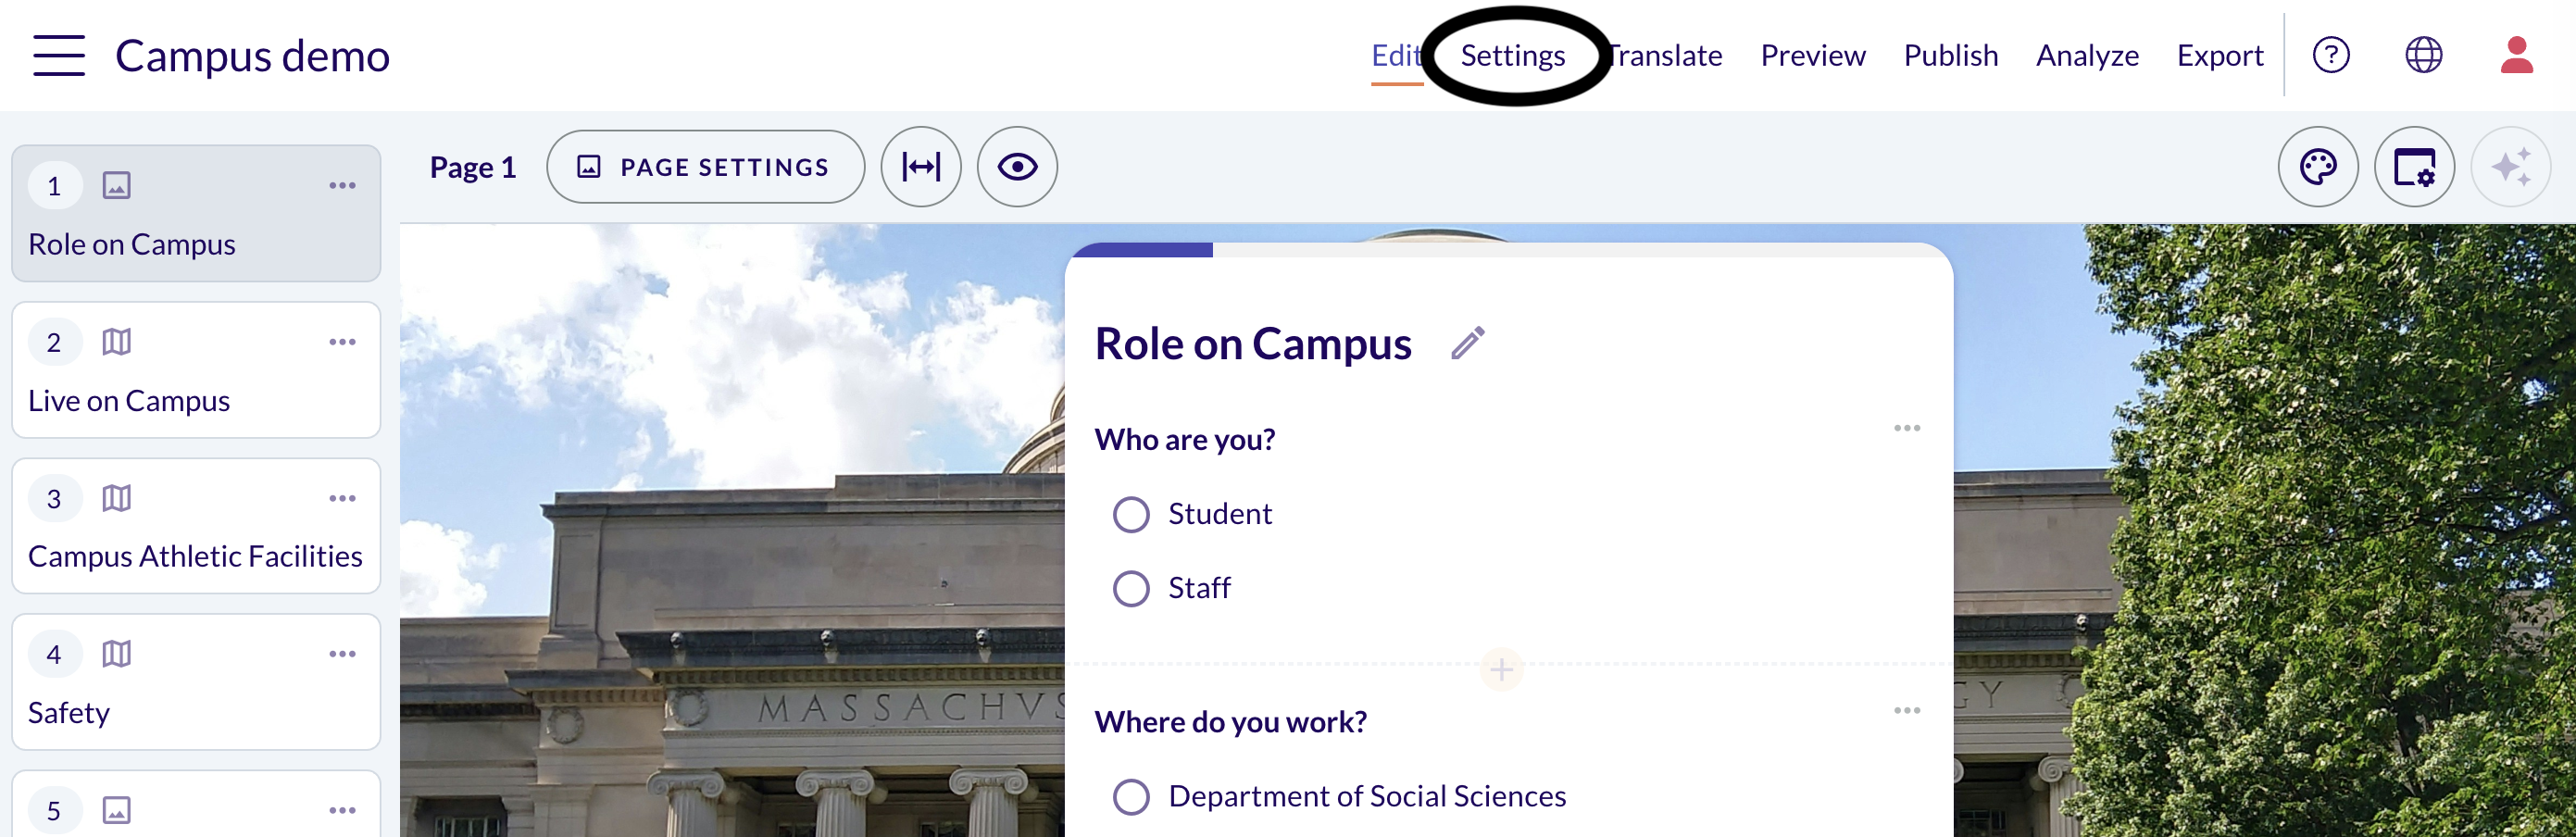Open the theme palette icon
This screenshot has width=2576, height=837.
(2318, 167)
